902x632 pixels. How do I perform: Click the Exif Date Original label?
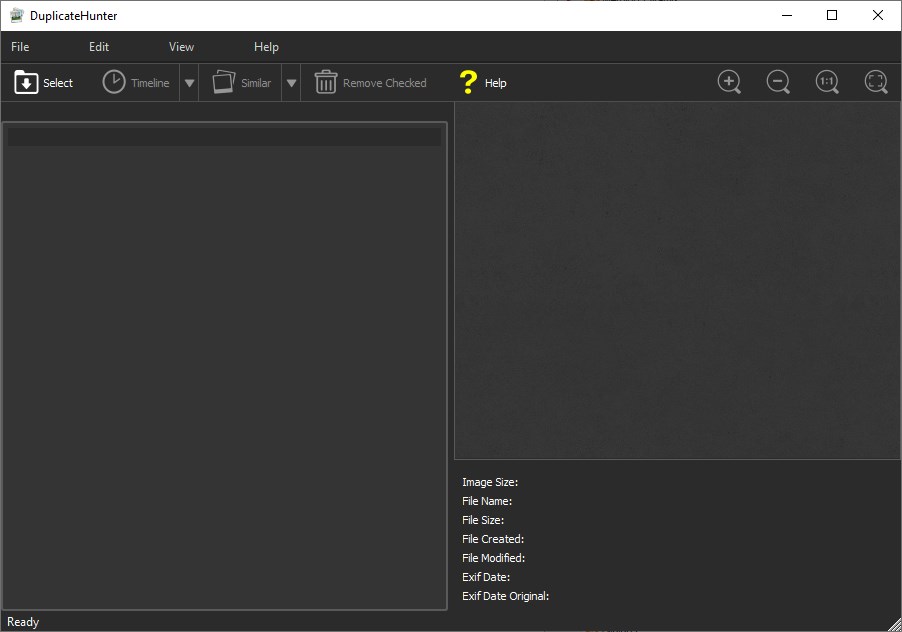click(x=506, y=596)
